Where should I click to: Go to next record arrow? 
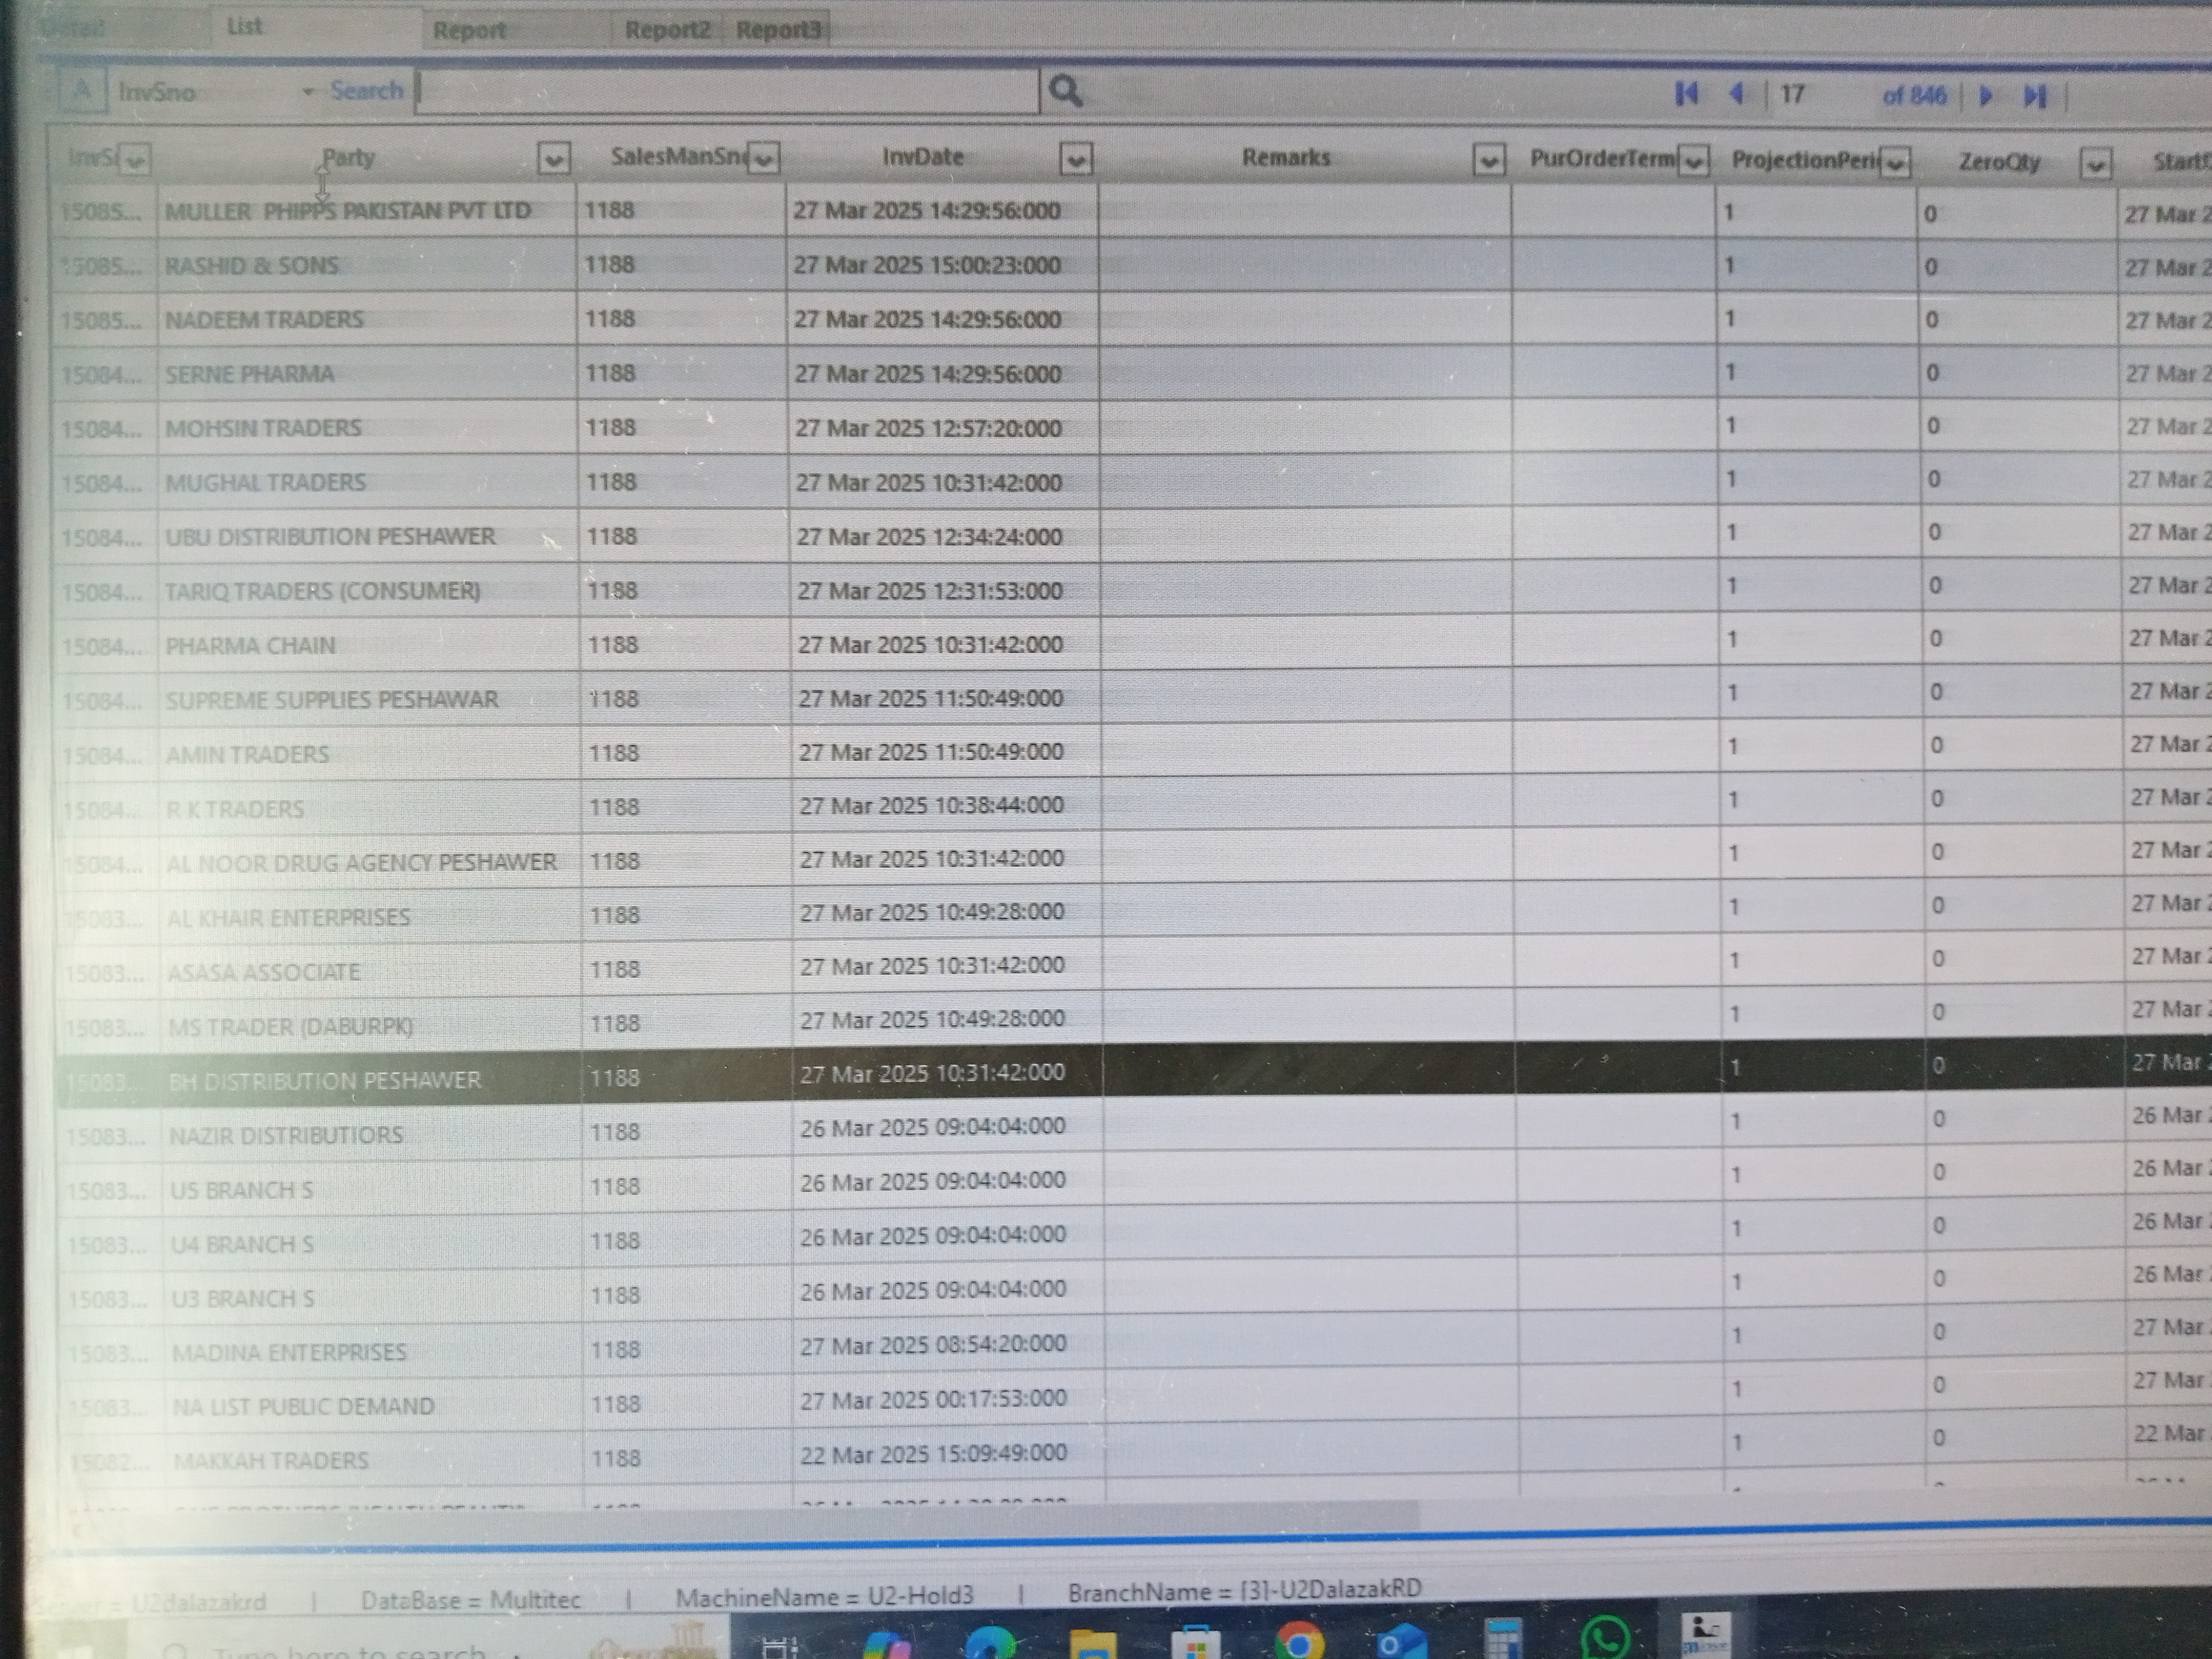coord(1986,96)
